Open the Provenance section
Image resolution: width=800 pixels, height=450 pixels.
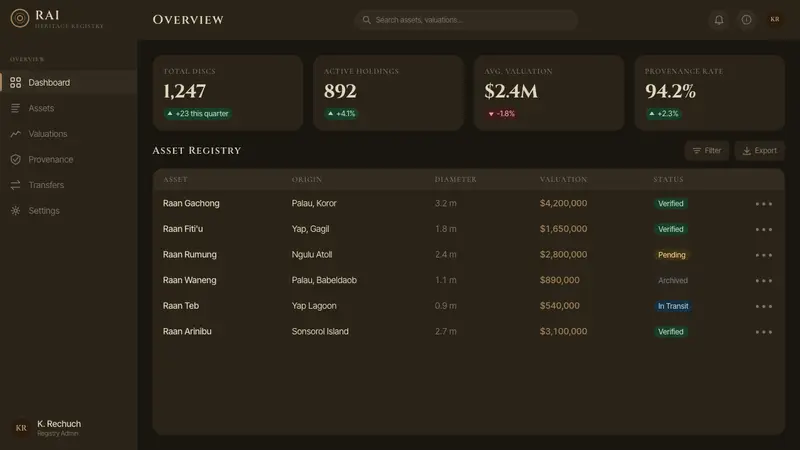point(68,159)
